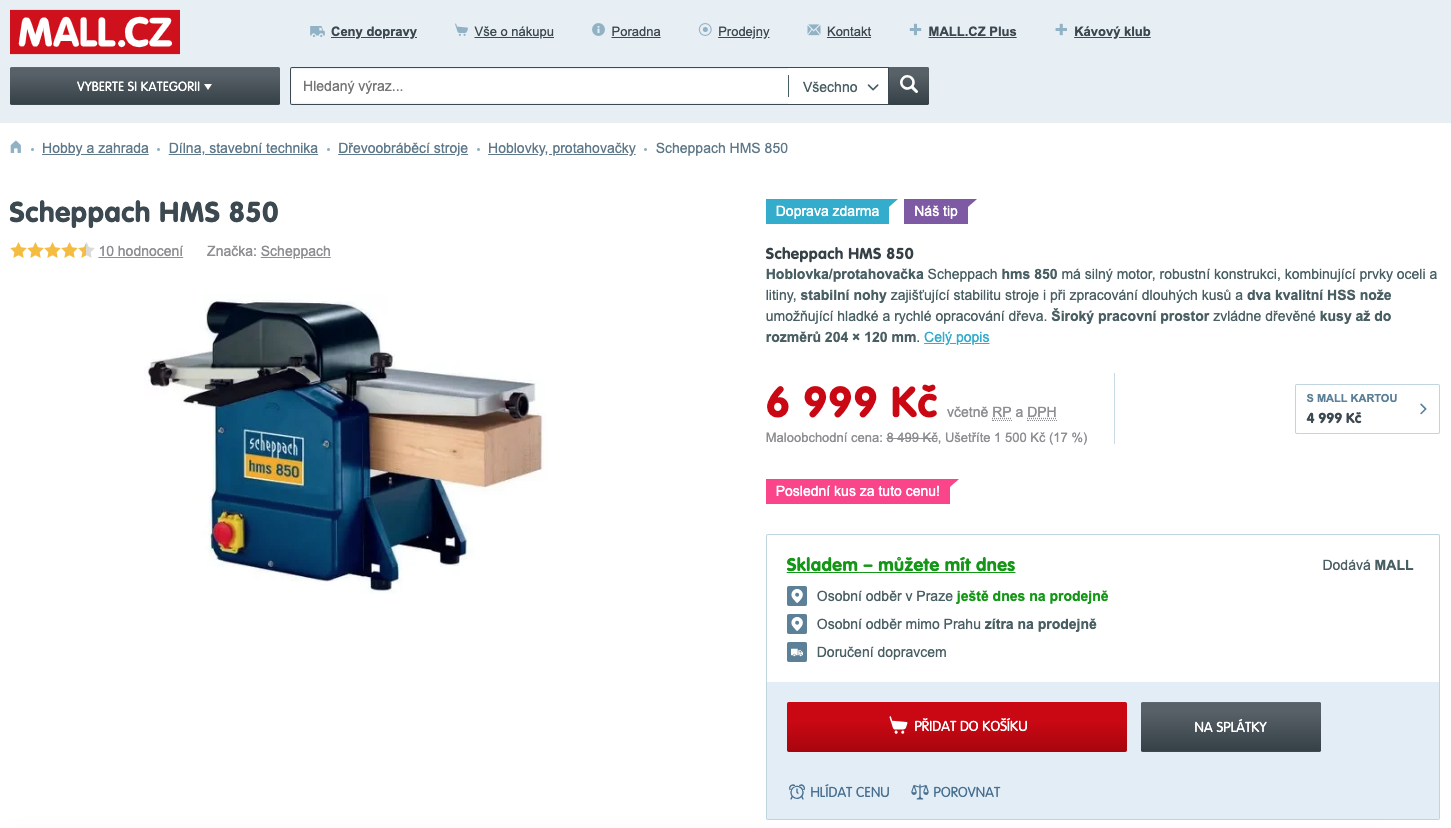Click the scales Porovnat icon
The height and width of the screenshot is (828, 1451).
(920, 792)
